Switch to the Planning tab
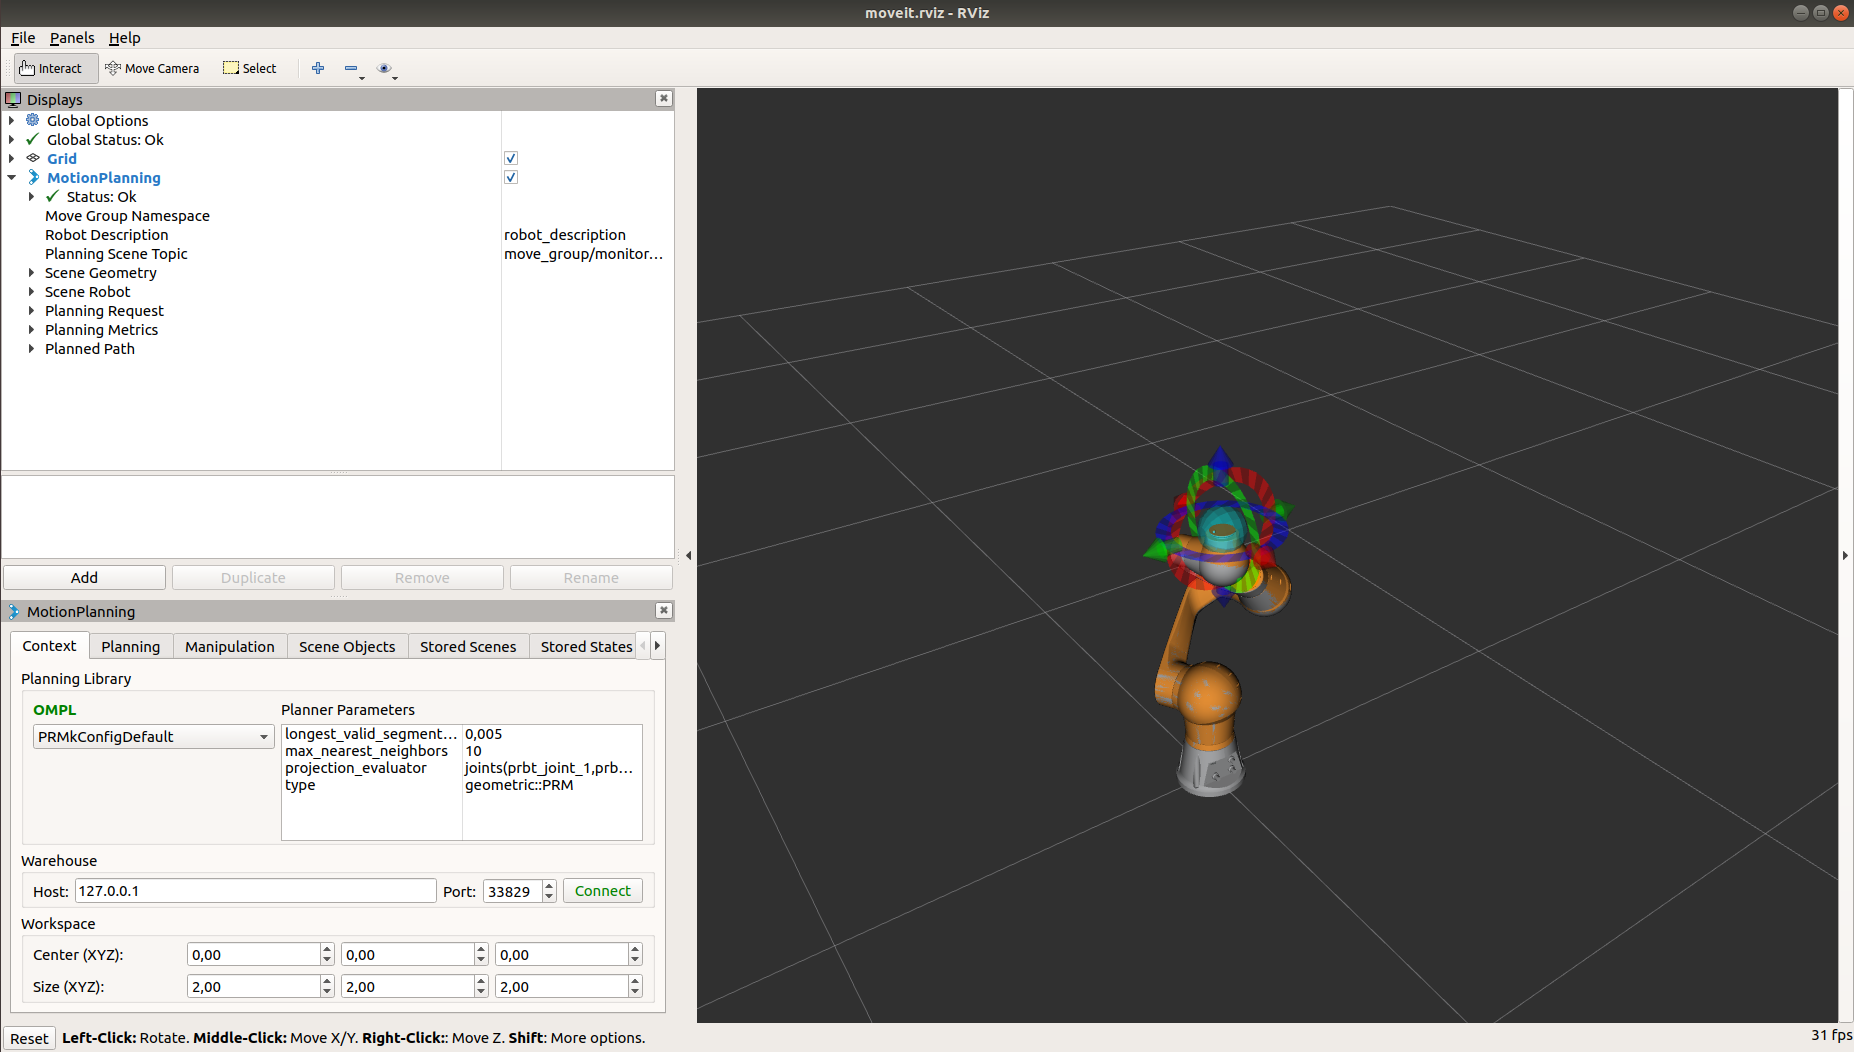The width and height of the screenshot is (1854, 1052). [x=130, y=646]
